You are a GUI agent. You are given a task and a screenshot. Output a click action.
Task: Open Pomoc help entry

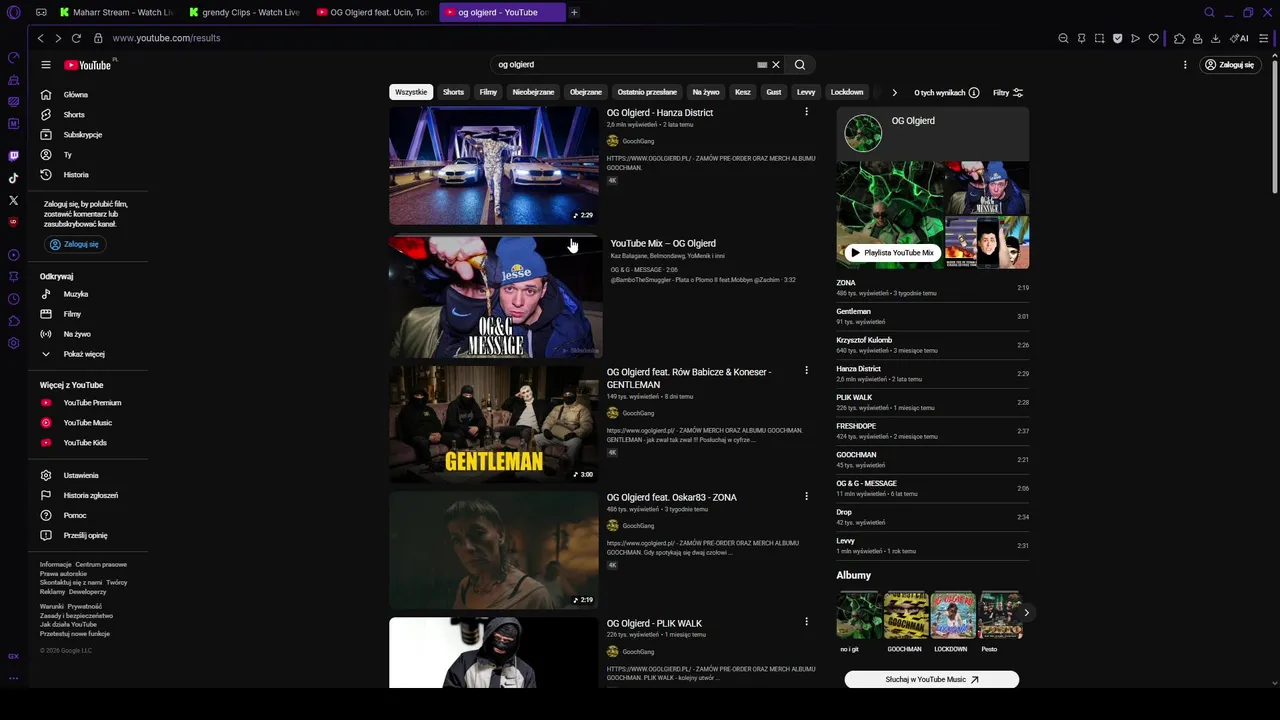[x=88, y=516]
